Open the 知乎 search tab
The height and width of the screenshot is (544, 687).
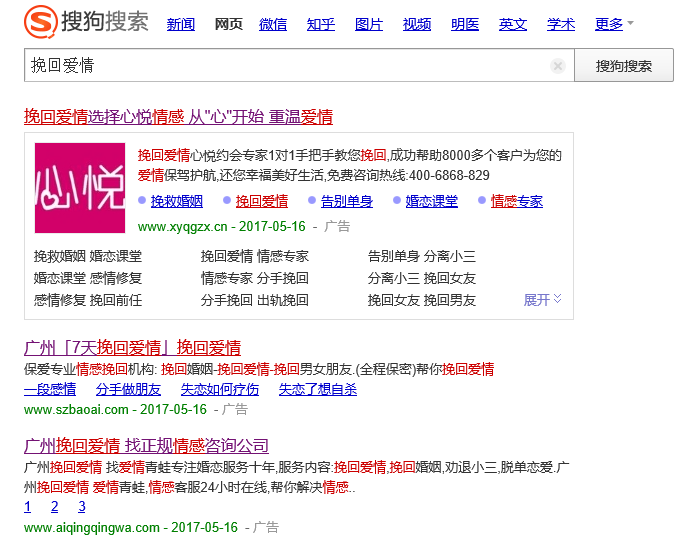321,24
